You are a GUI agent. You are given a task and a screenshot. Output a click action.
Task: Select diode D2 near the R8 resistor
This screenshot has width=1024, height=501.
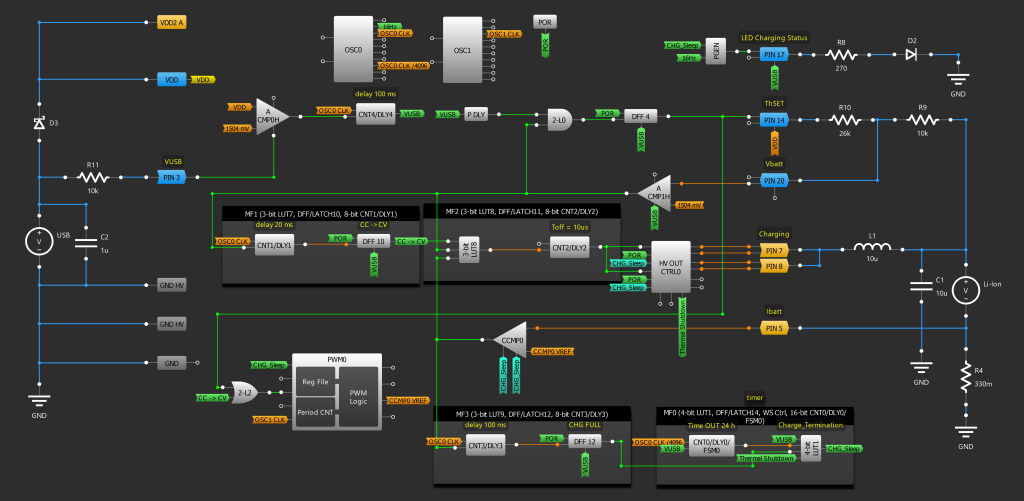tap(911, 54)
